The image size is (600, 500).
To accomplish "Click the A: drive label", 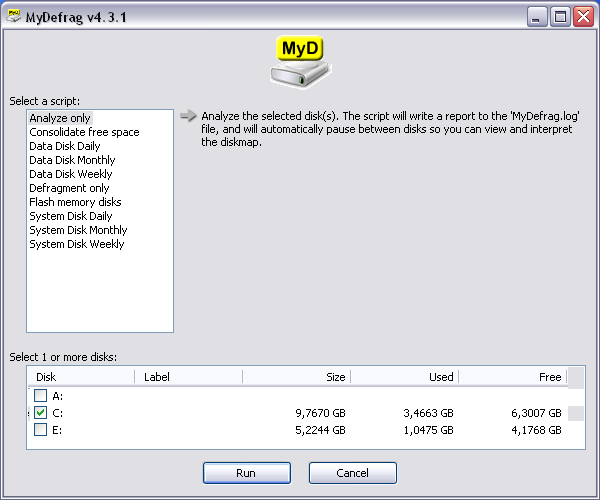I will [x=57, y=396].
